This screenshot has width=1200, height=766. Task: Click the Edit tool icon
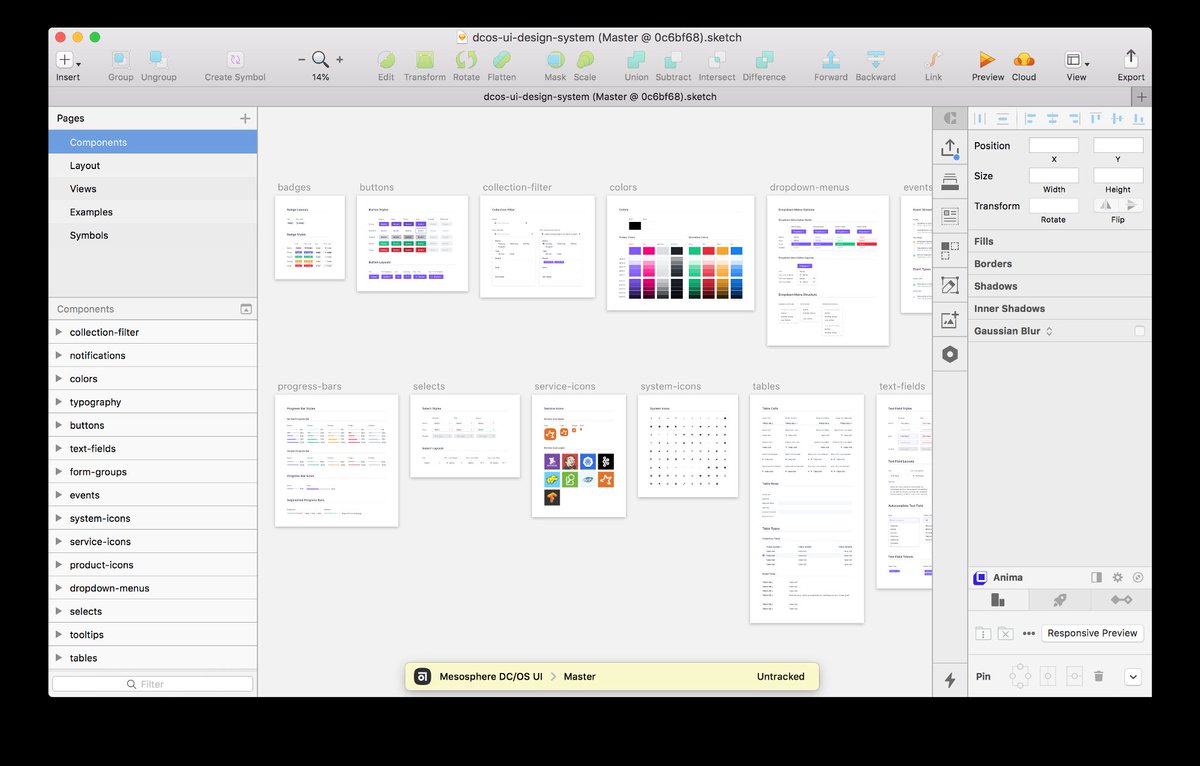[x=386, y=60]
